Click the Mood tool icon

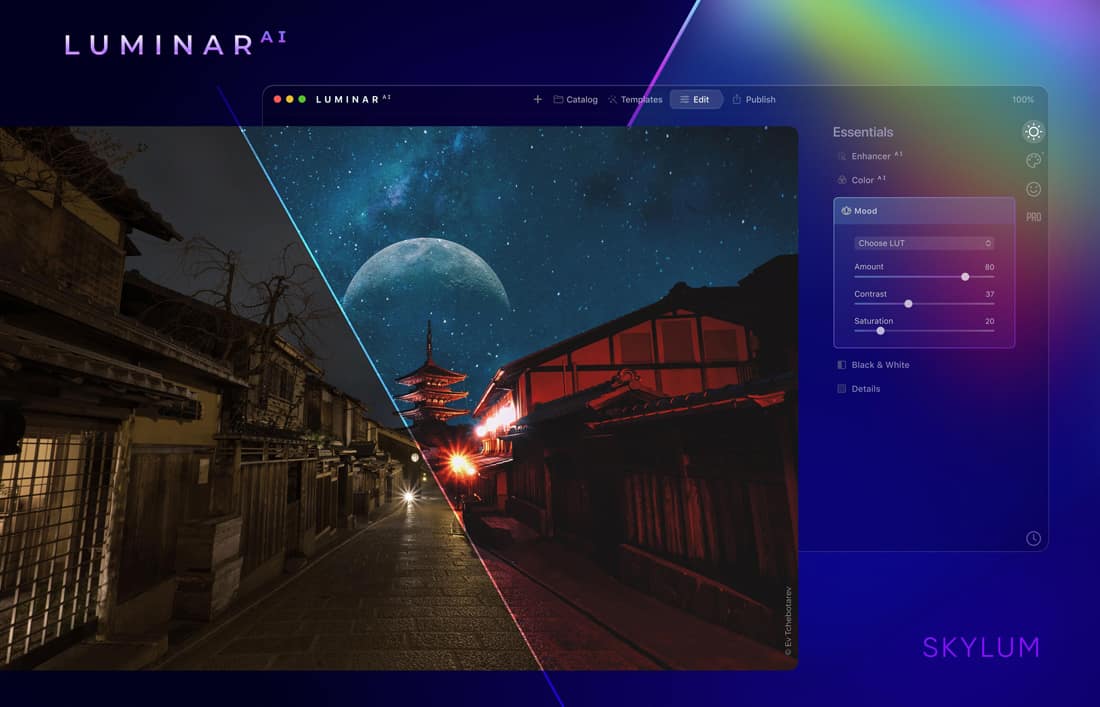click(x=846, y=211)
